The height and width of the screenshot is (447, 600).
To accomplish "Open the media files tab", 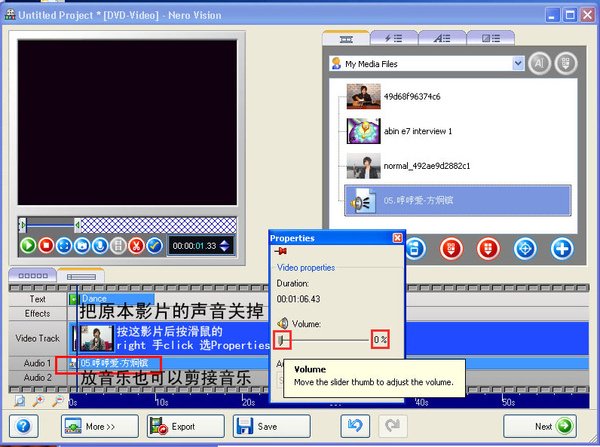I will point(346,39).
